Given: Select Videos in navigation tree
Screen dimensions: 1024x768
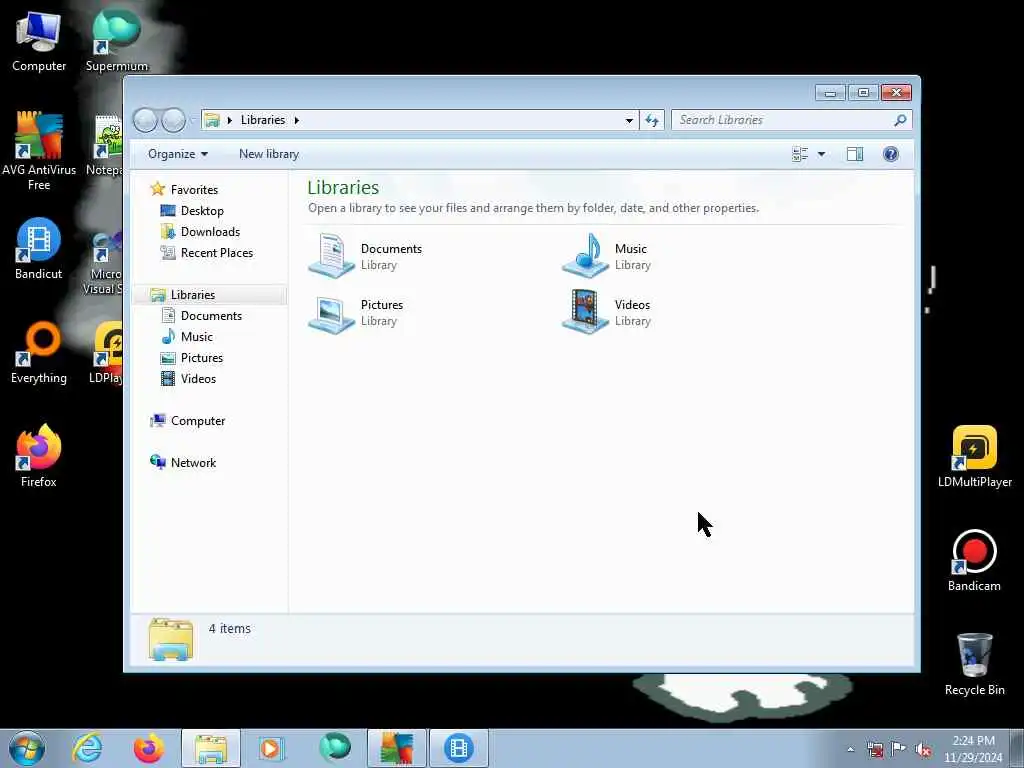Looking at the screenshot, I should click(x=189, y=379).
